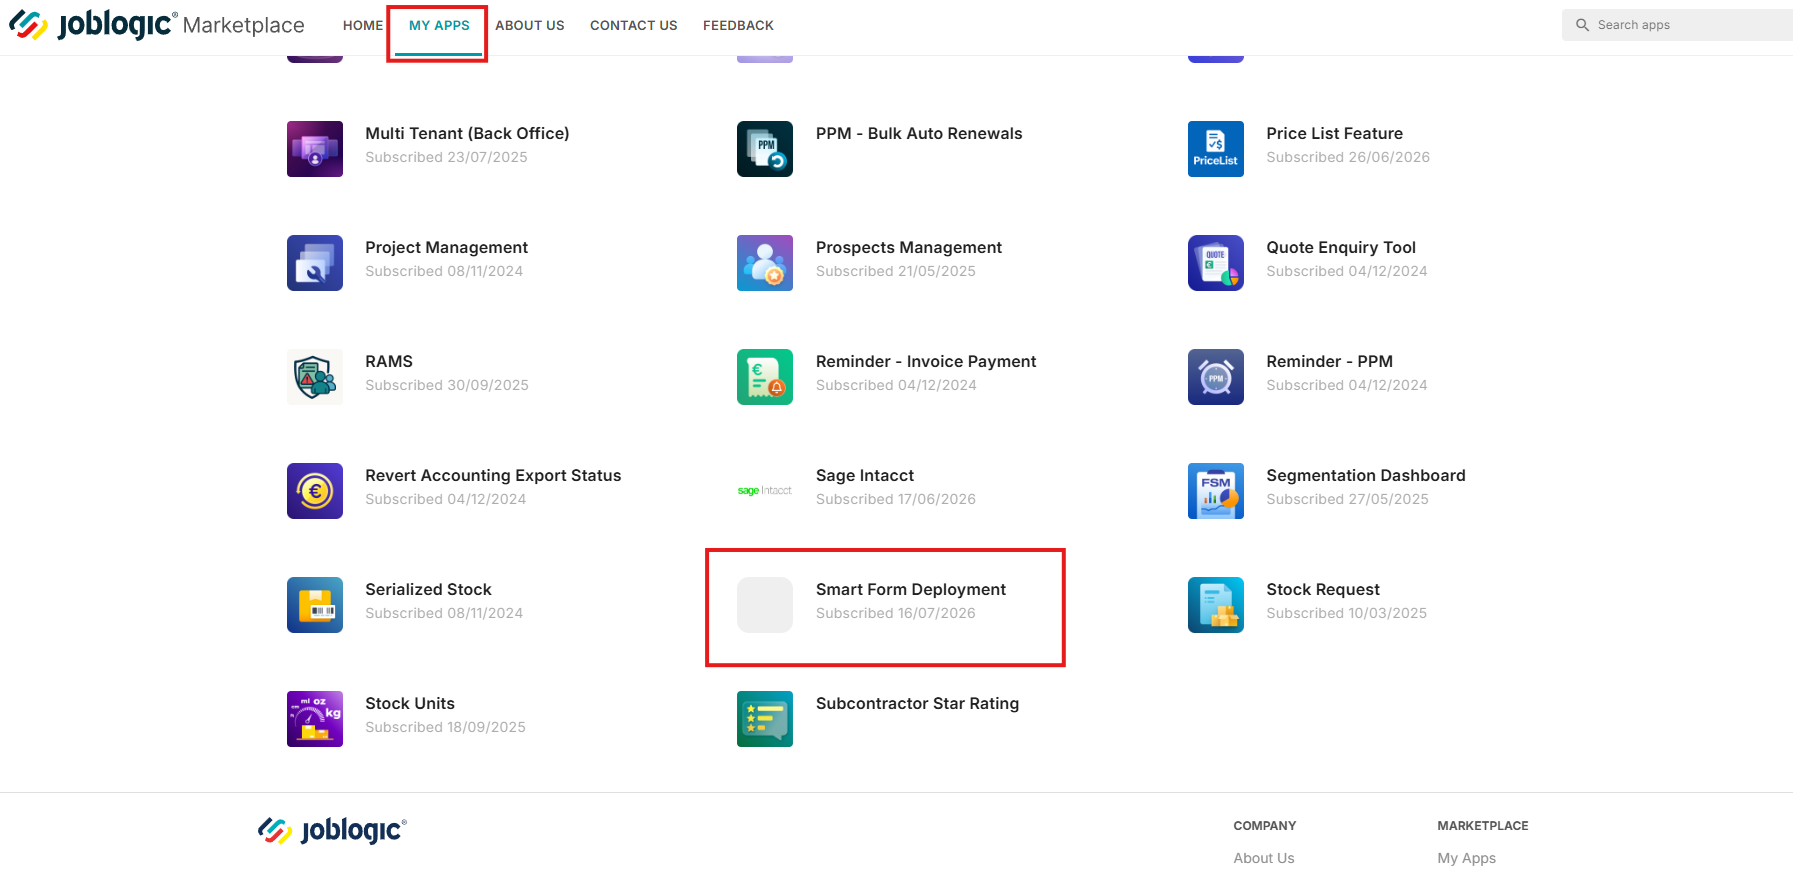Open the Multi Tenant (Back Office) app icon

click(x=315, y=149)
